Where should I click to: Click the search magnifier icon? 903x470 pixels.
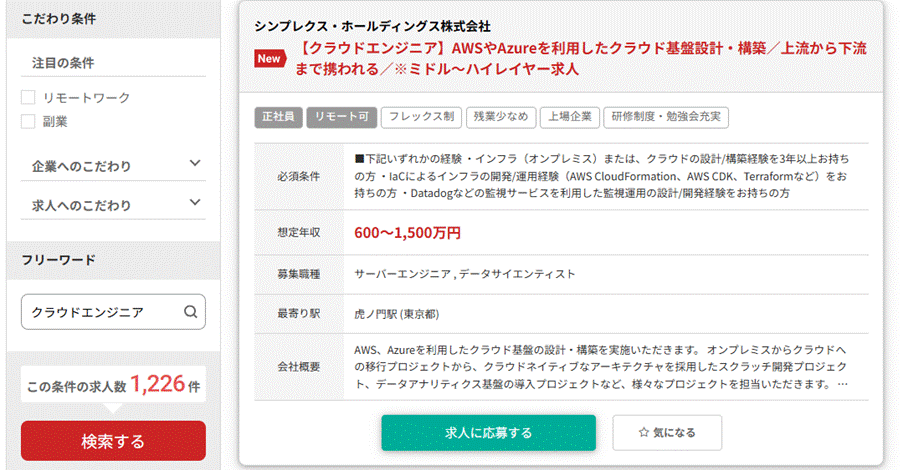point(190,312)
